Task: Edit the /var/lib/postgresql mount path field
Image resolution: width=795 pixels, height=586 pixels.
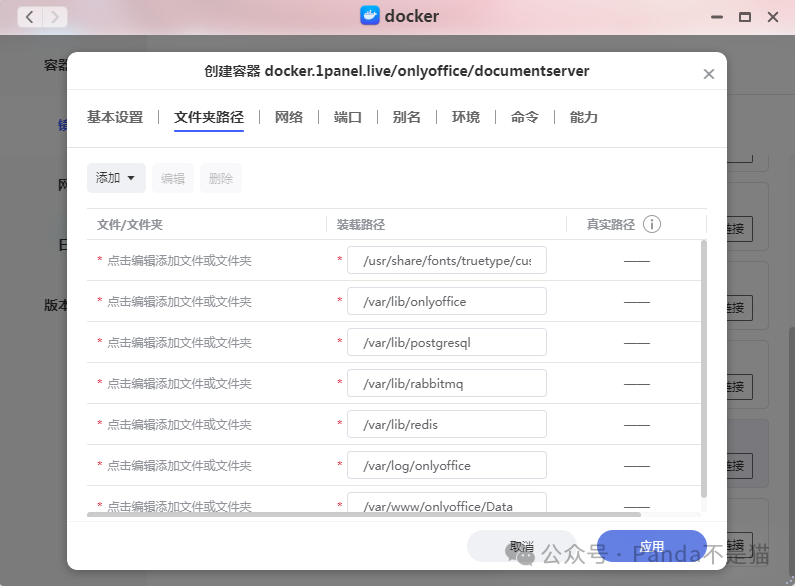Action: pyautogui.click(x=447, y=342)
